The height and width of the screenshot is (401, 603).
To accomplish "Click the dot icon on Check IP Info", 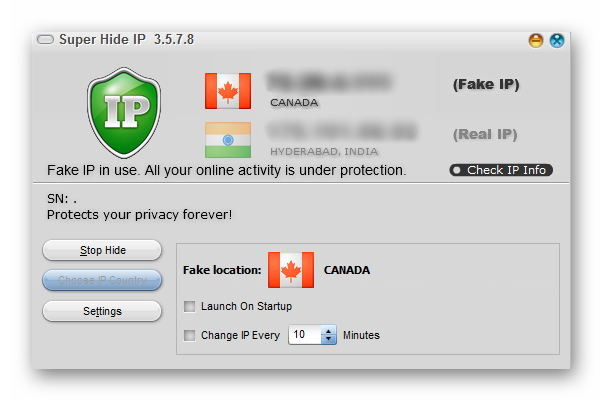I will click(456, 170).
